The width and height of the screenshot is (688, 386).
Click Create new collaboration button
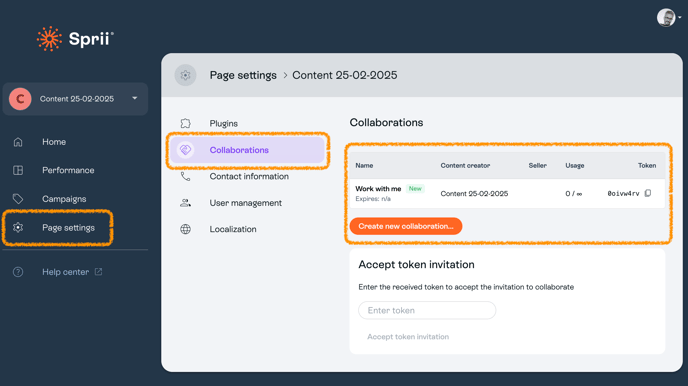[406, 226]
